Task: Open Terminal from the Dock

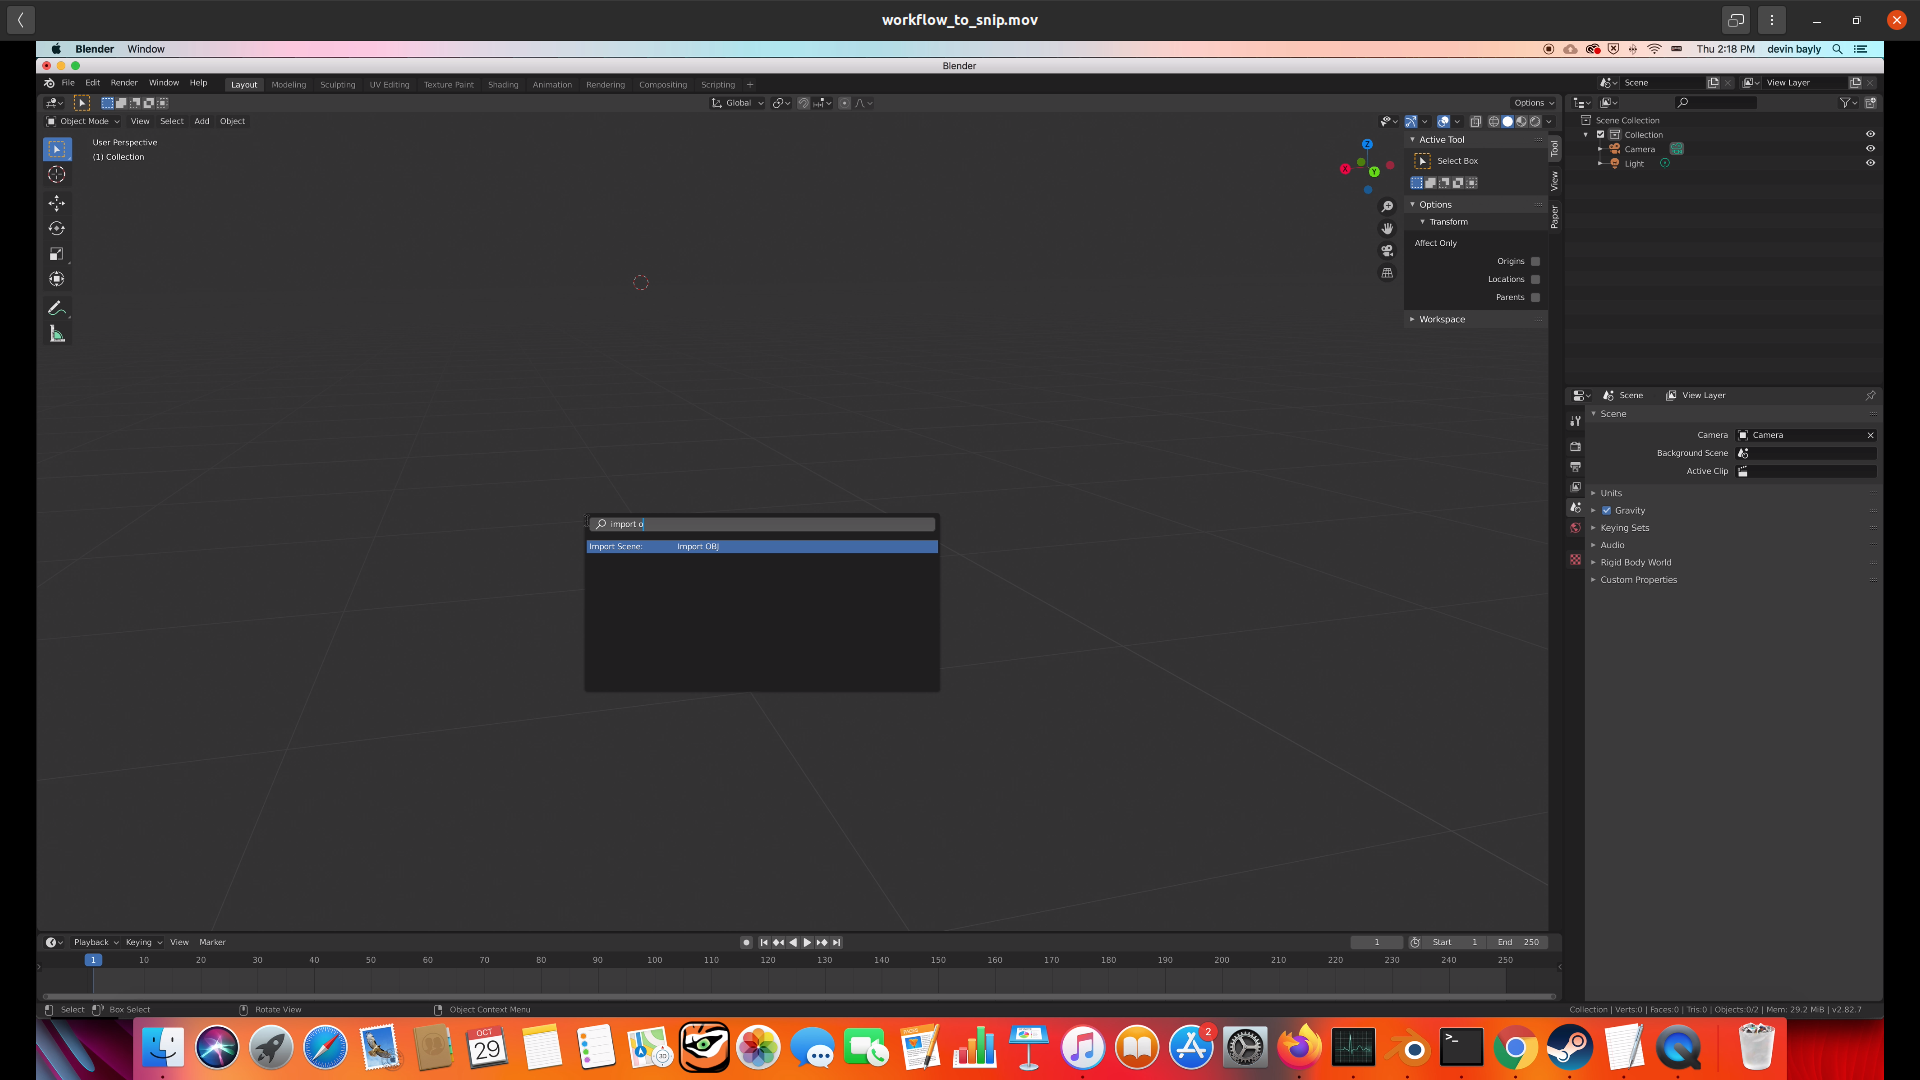Action: pos(1461,1048)
